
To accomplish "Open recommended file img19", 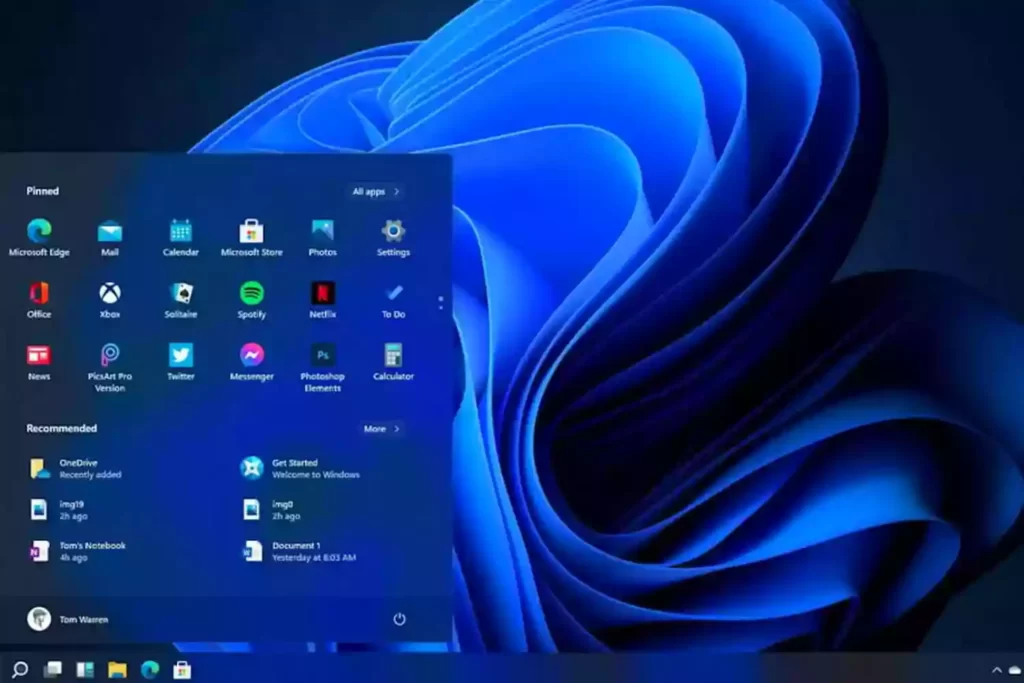I will tap(59, 509).
